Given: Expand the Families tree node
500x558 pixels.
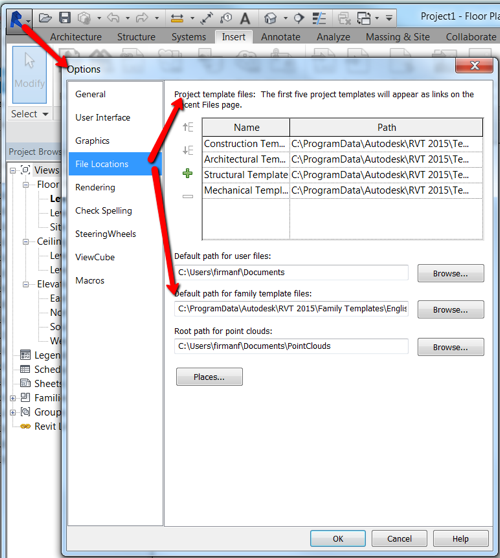Looking at the screenshot, I should (13, 398).
